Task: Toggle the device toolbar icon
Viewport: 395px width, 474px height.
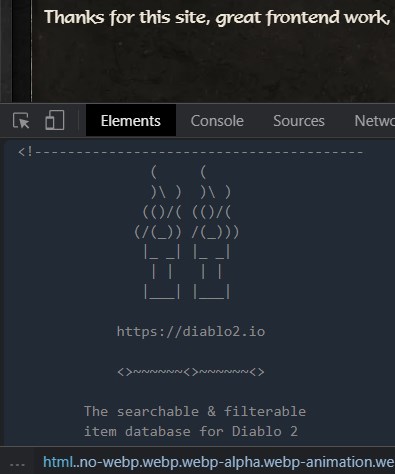Action: pyautogui.click(x=55, y=120)
